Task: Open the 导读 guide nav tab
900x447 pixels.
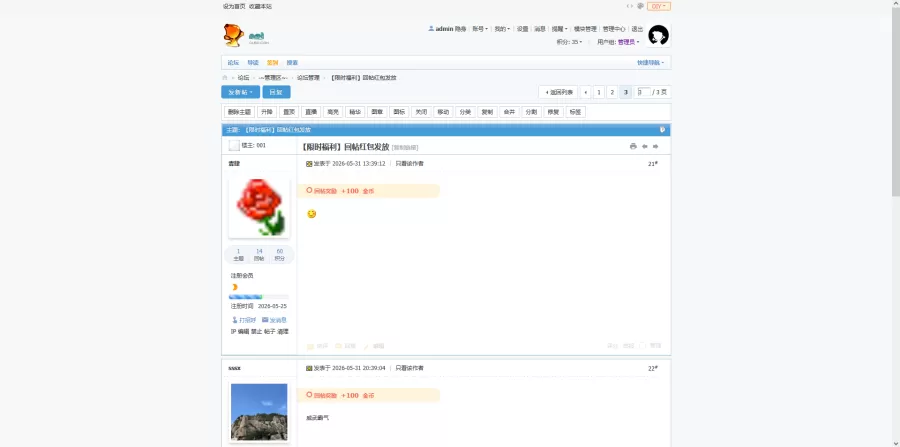Action: pyautogui.click(x=253, y=63)
